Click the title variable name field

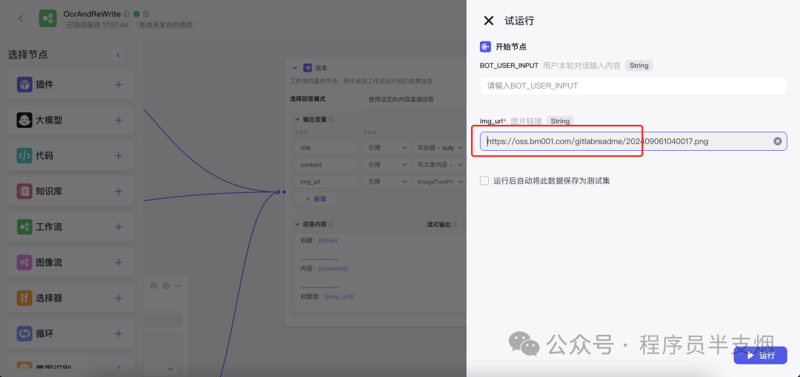tap(326, 147)
